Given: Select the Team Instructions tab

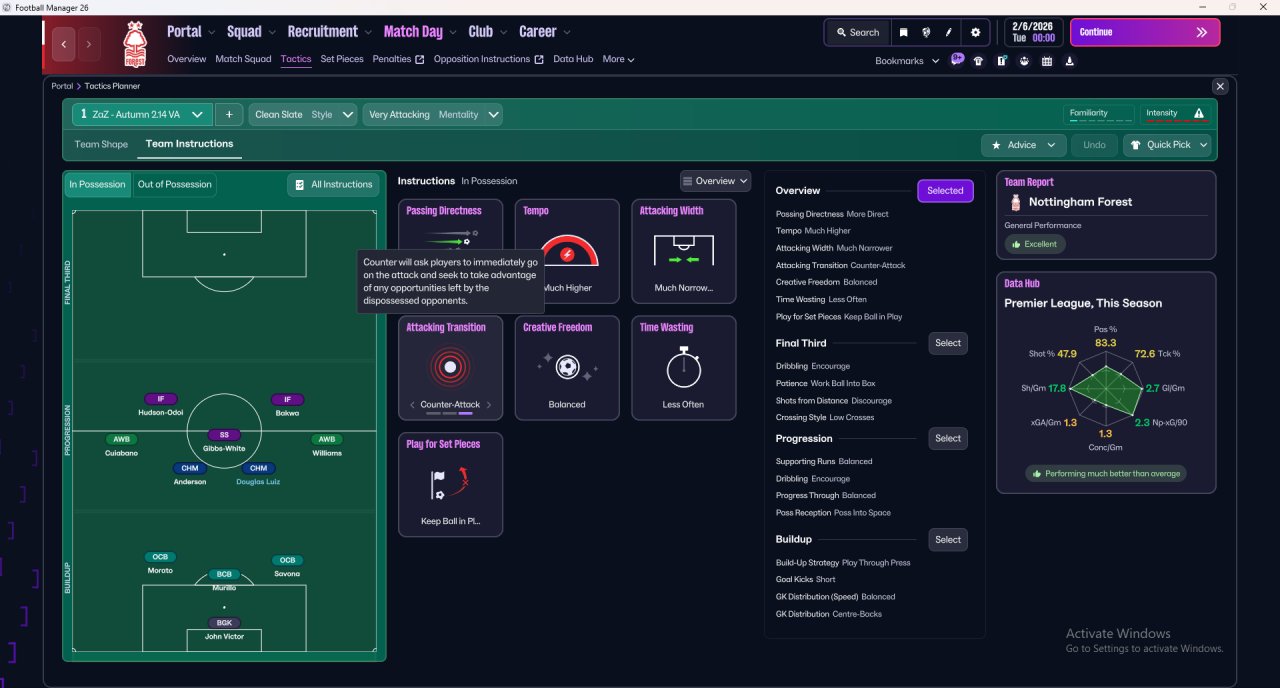Looking at the screenshot, I should coord(189,144).
